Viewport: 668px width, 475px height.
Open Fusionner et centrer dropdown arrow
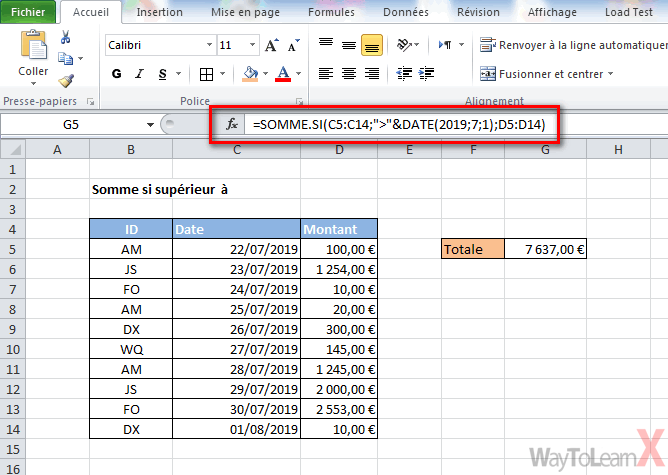tap(610, 74)
